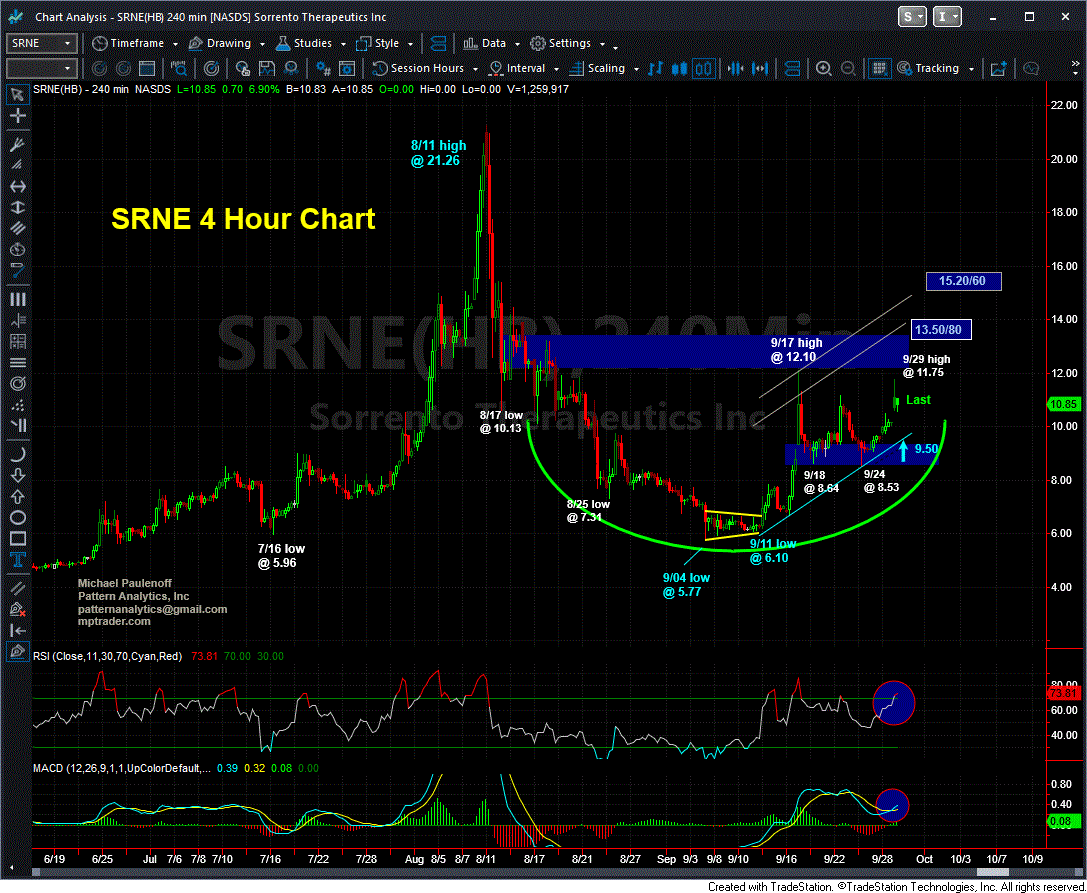Choose the ellipse drawing tool
The height and width of the screenshot is (893, 1087).
pyautogui.click(x=17, y=517)
